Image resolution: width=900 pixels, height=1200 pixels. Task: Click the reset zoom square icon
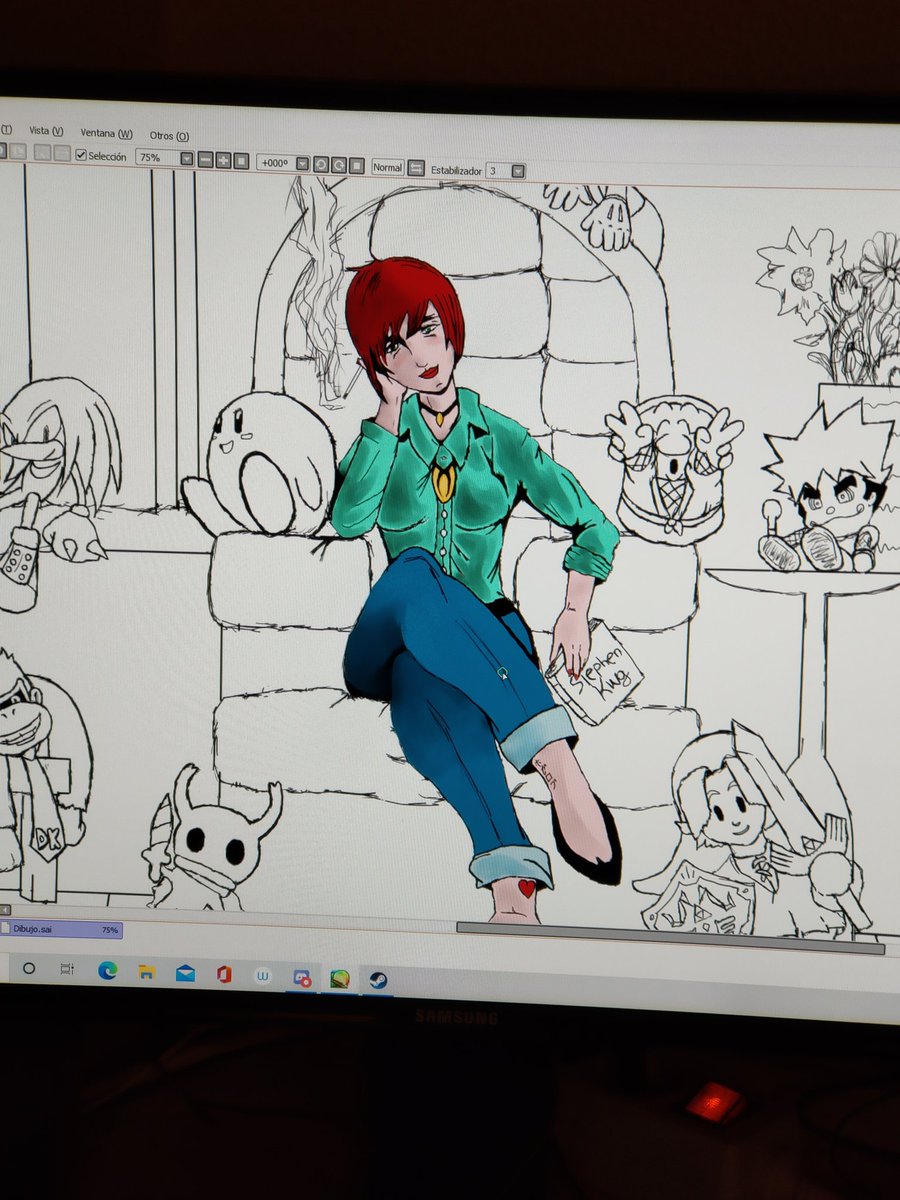(241, 161)
